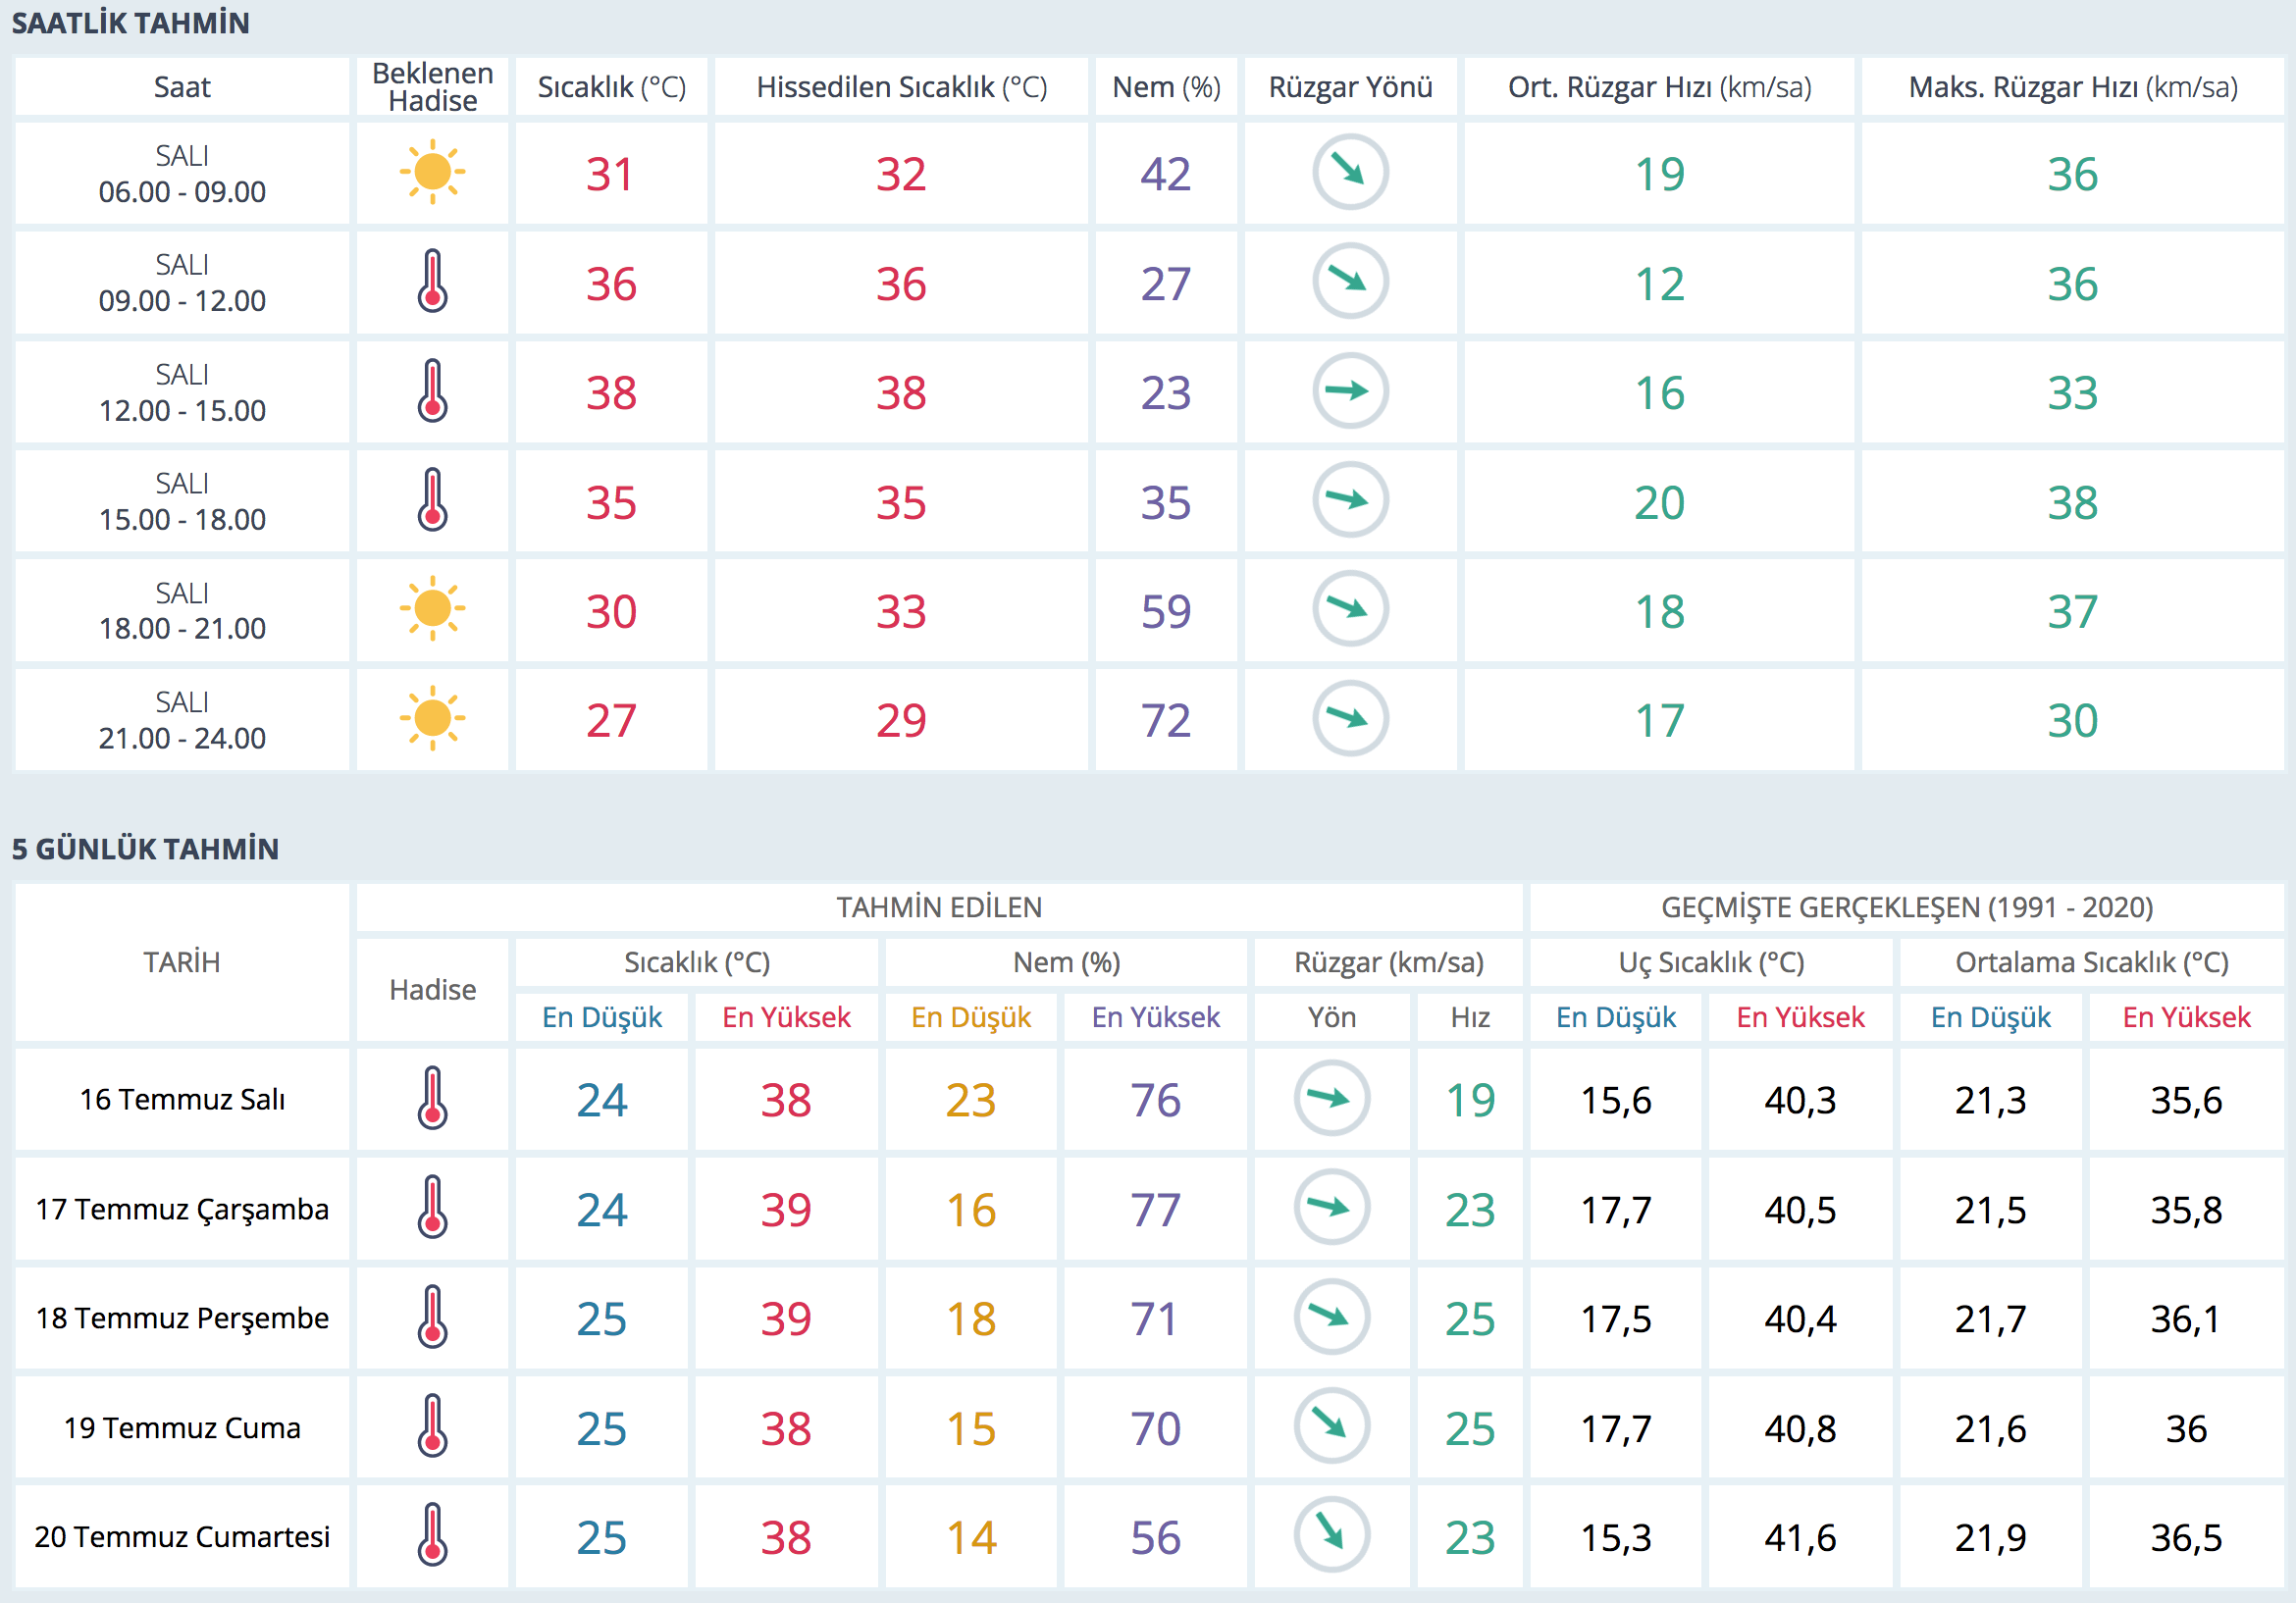Click the 18 Temmuz Perşembe date cell
The width and height of the screenshot is (2296, 1603).
point(182,1318)
